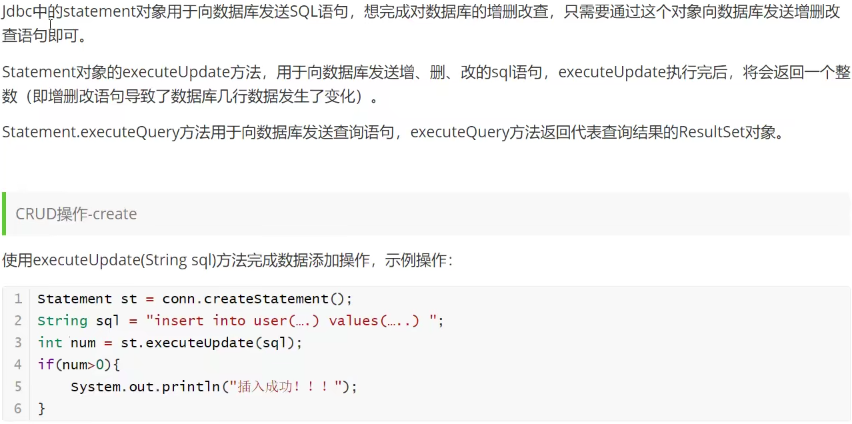The height and width of the screenshot is (424, 852).
Task: Click line number 4 in code block
Action: click(x=18, y=364)
